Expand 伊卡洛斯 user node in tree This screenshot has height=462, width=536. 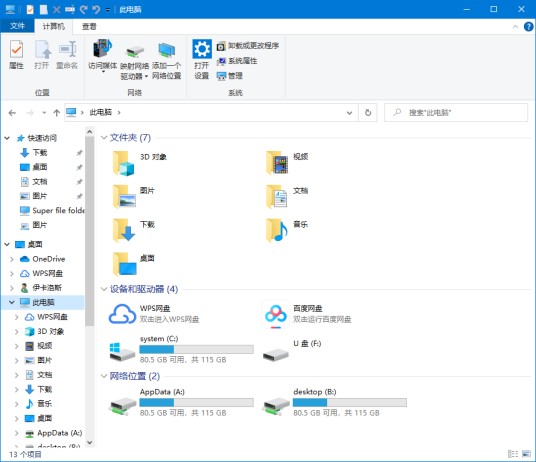coord(12,288)
